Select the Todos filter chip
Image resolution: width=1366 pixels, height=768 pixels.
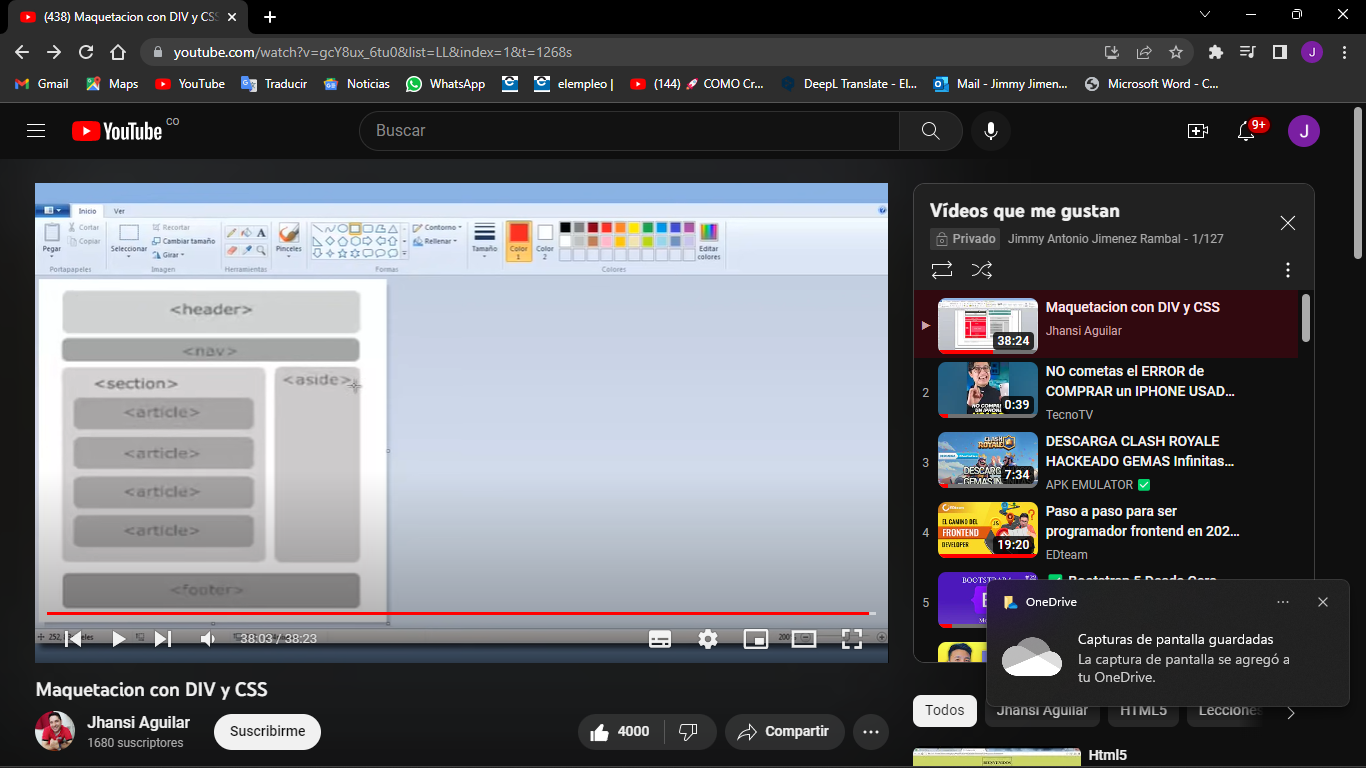click(944, 710)
